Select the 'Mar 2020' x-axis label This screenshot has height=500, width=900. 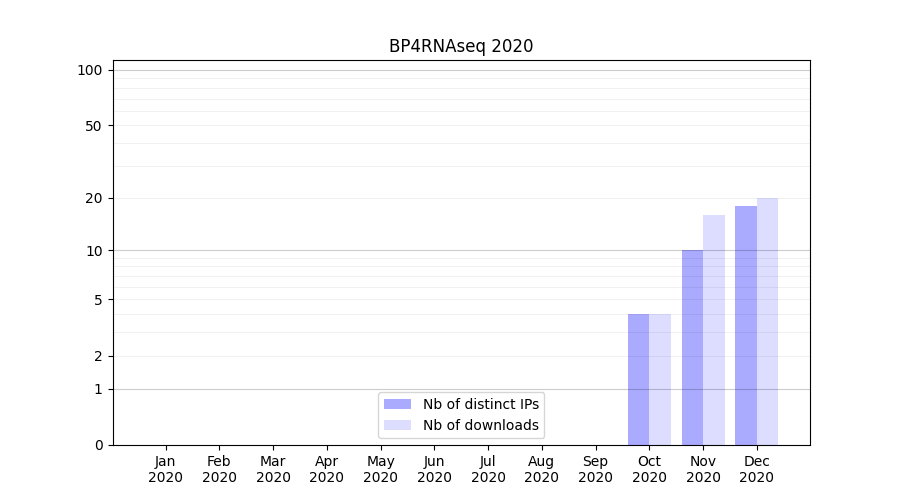(273, 469)
